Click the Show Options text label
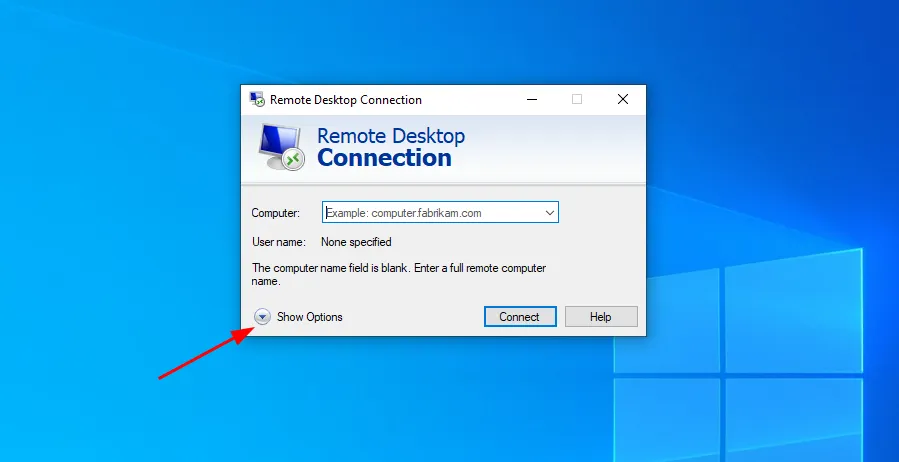Screen dimensions: 899x462 (x=309, y=317)
